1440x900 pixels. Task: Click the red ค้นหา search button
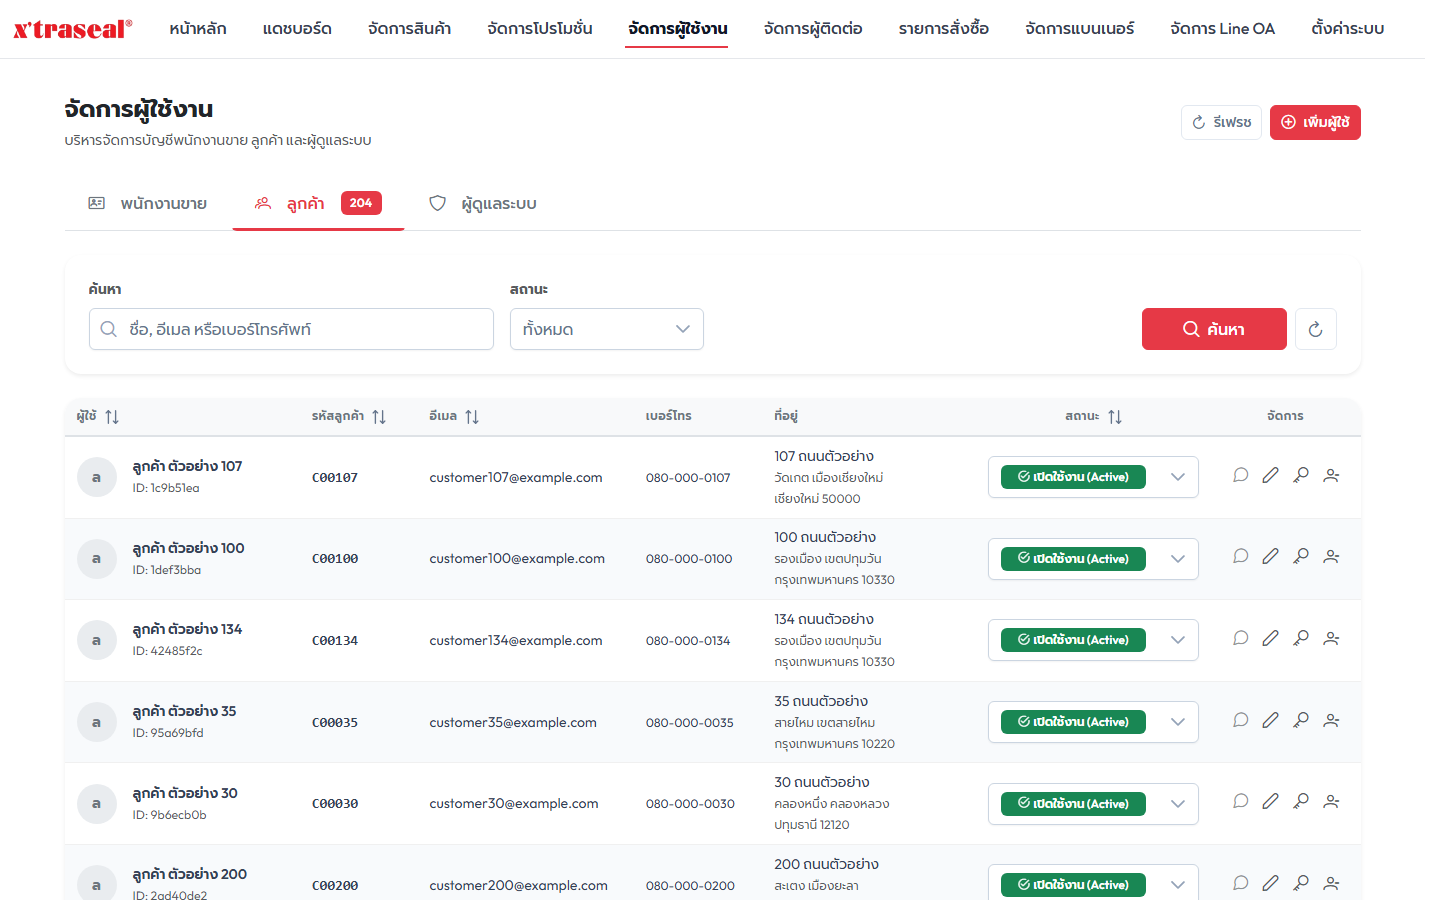click(x=1214, y=329)
